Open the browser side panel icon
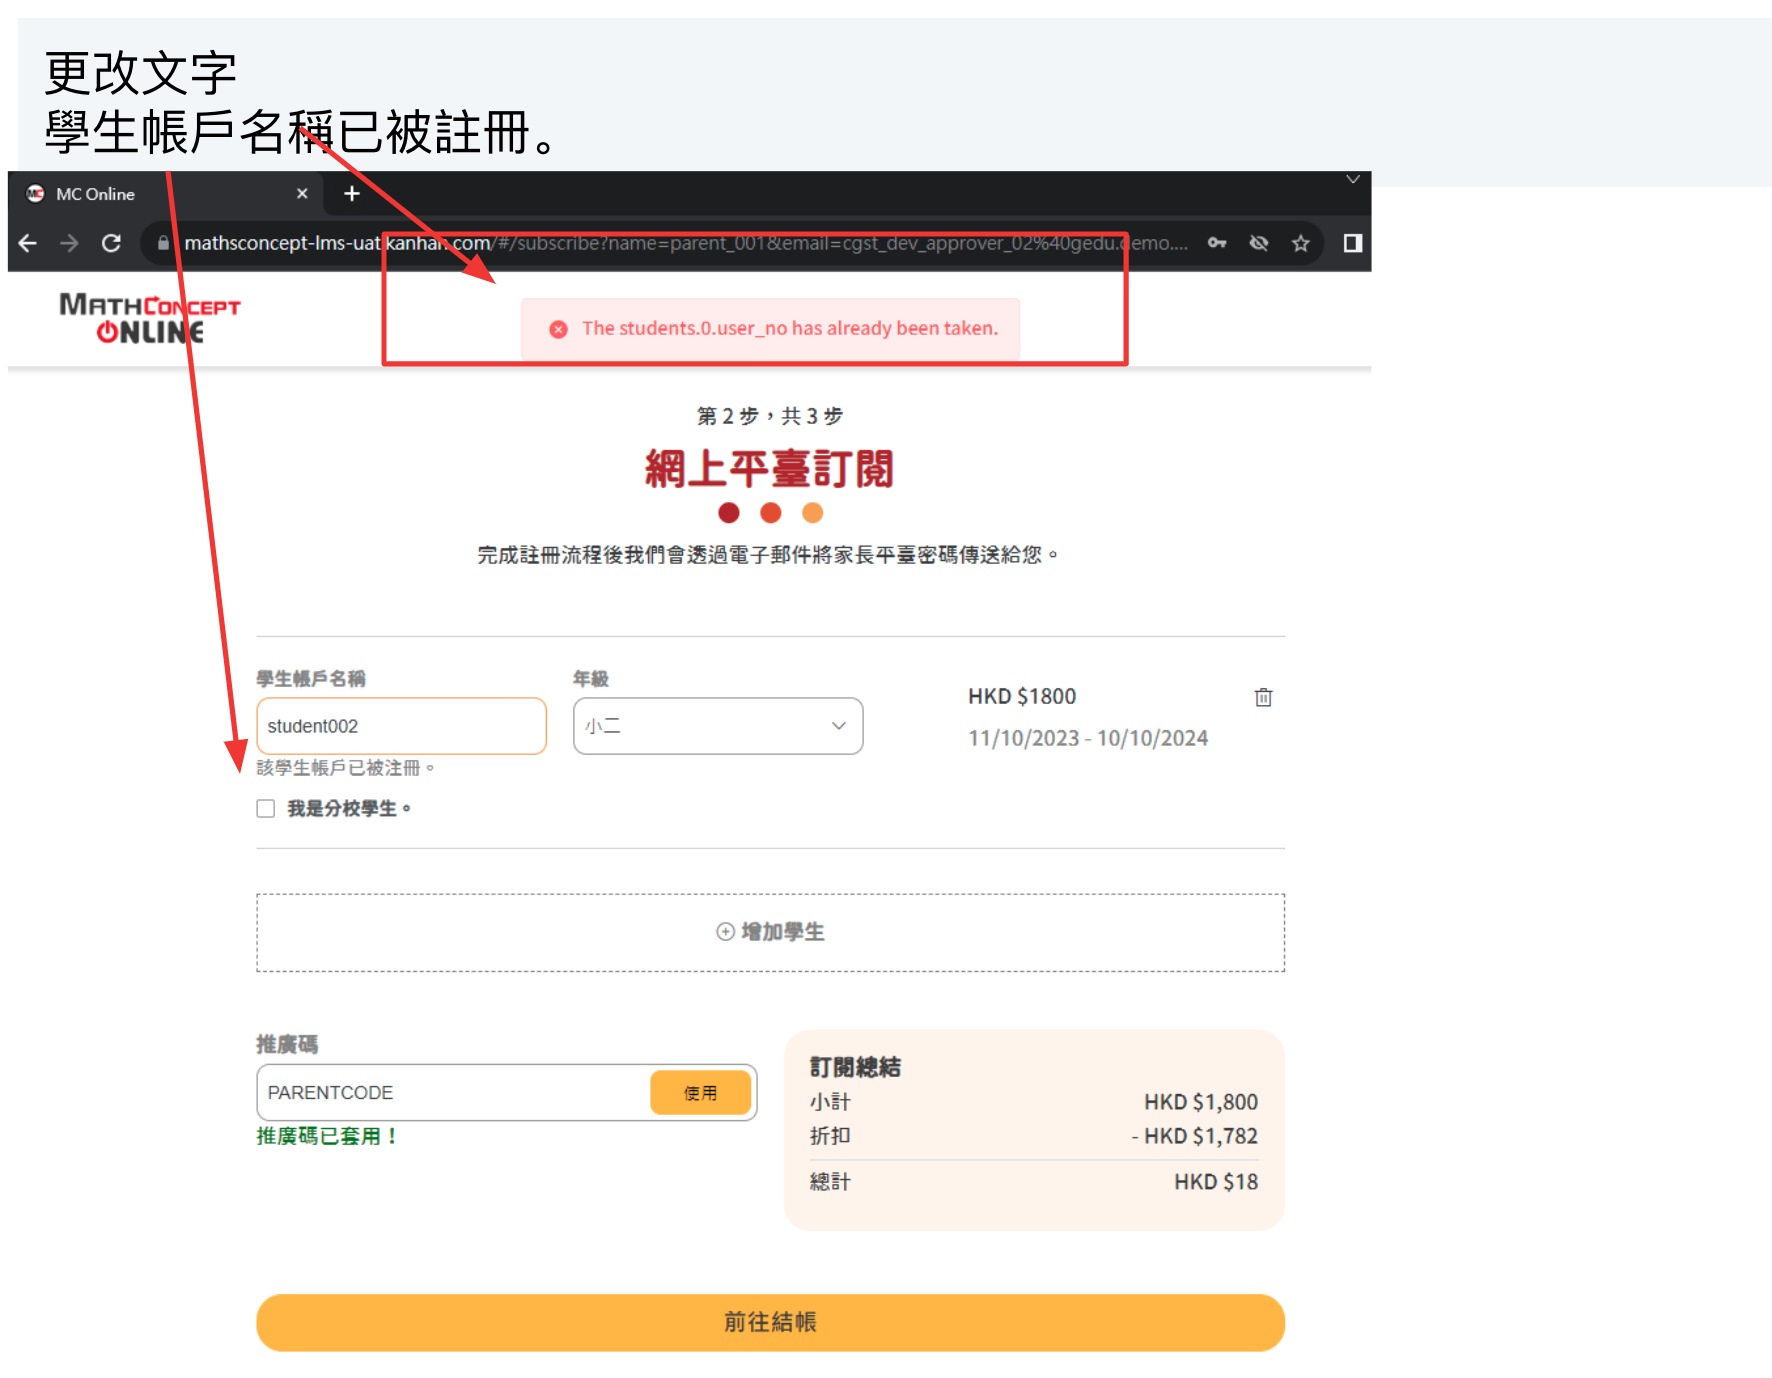 point(1352,243)
